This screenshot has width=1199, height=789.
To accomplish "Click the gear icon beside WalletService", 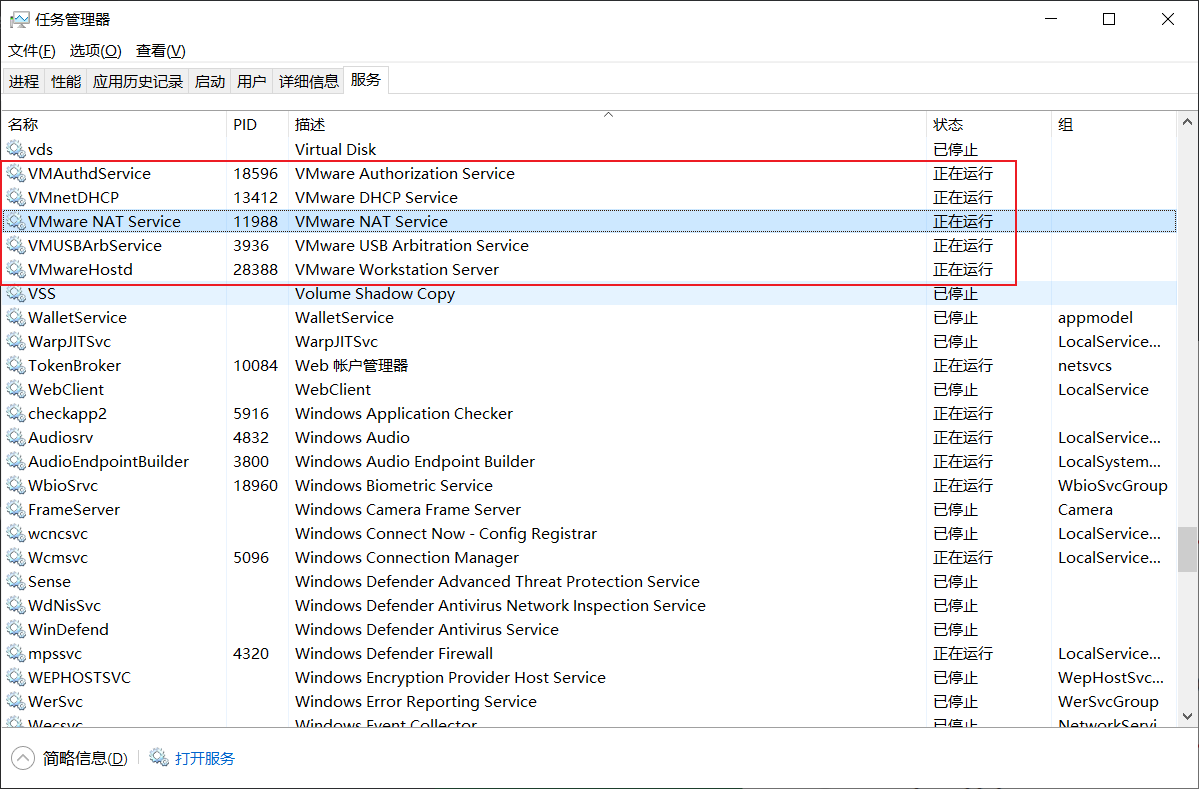I will pyautogui.click(x=16, y=317).
